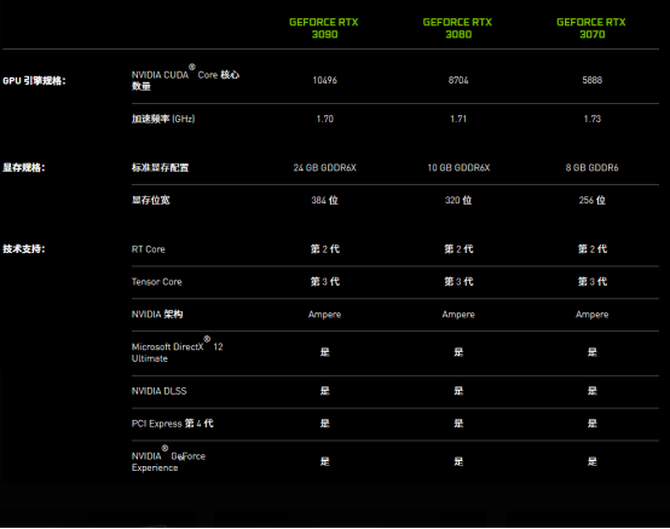The height and width of the screenshot is (529, 670).
Task: Select the Microsoft DirectX 12 Ultimate label
Action: click(x=176, y=352)
